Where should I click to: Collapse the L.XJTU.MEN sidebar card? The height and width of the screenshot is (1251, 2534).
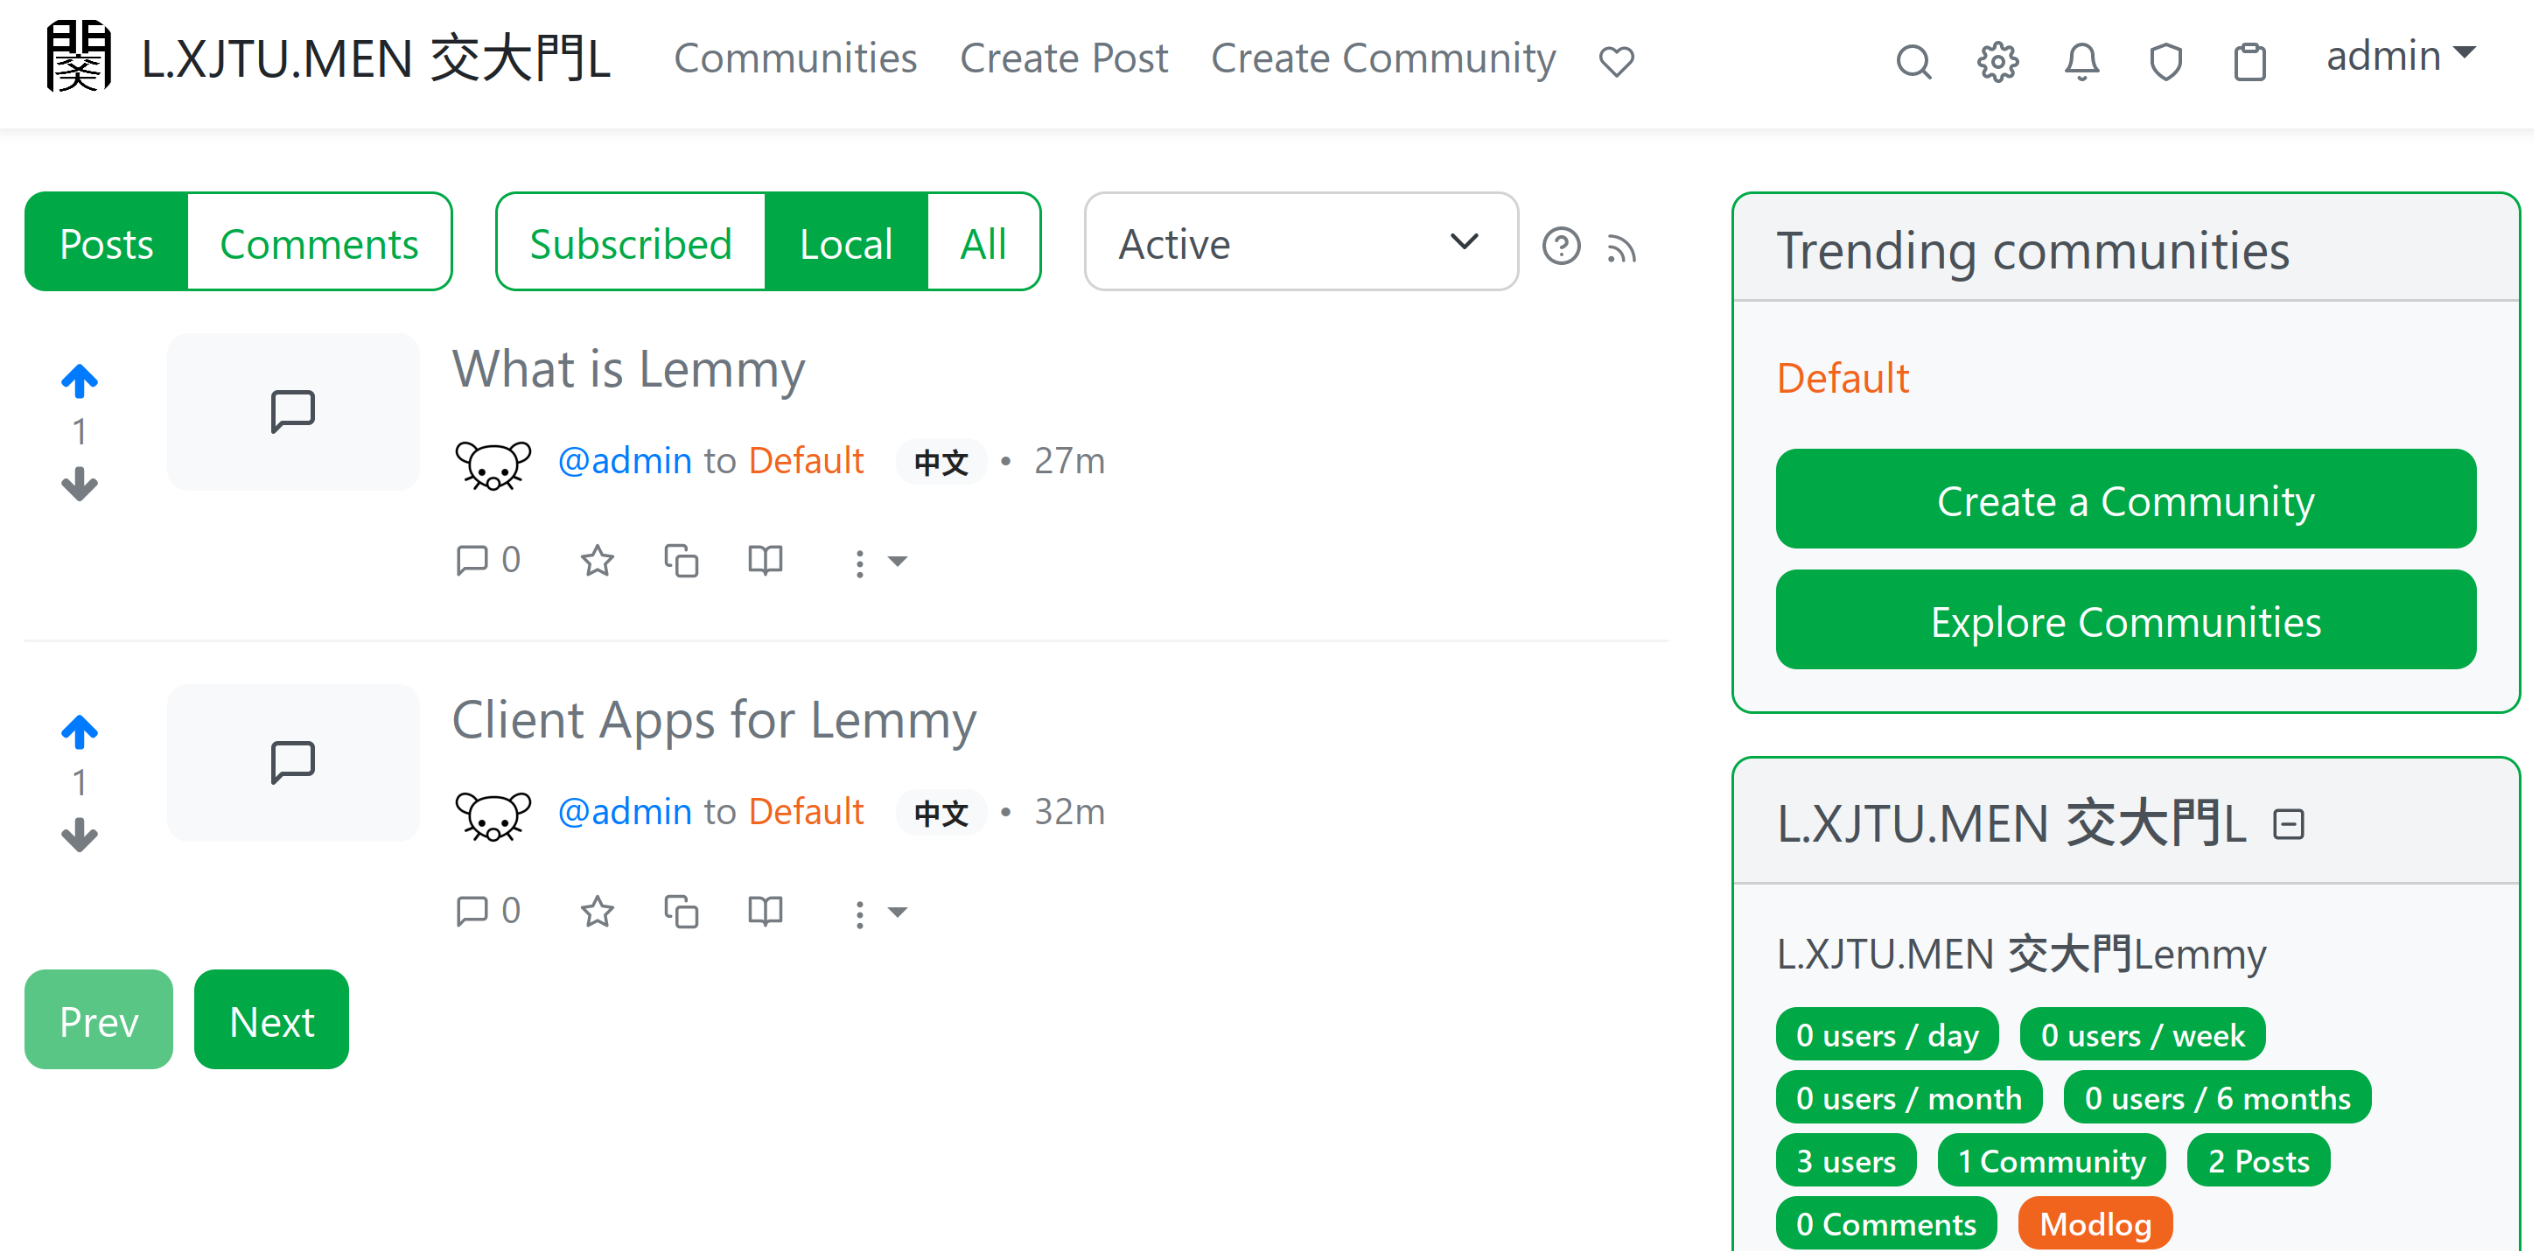(2288, 824)
